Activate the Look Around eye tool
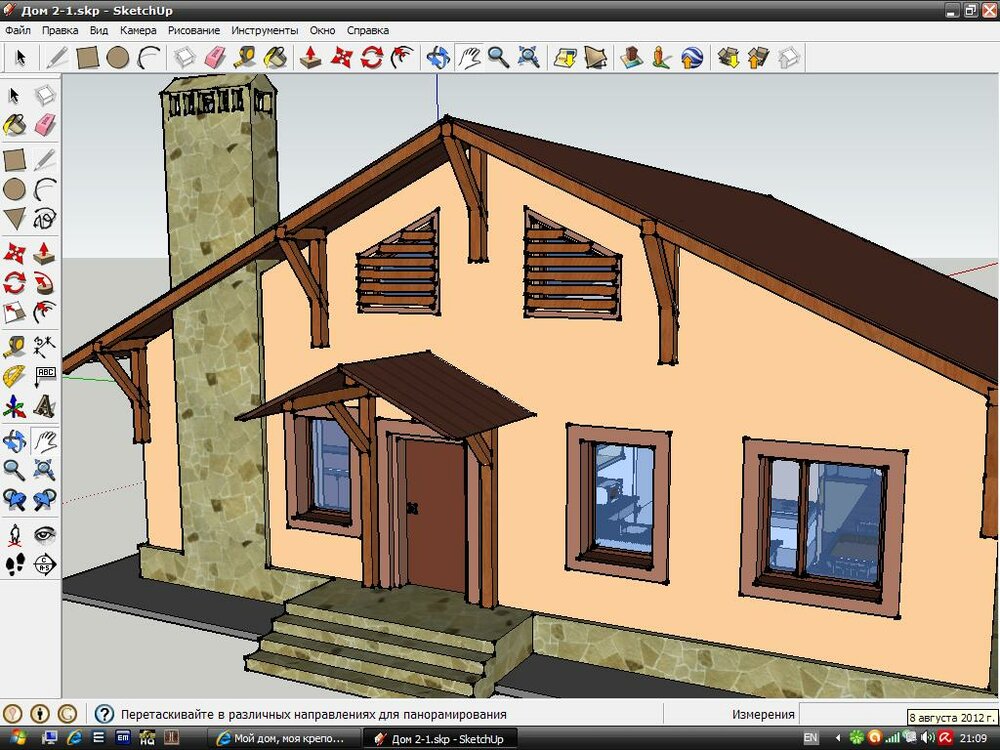The width and height of the screenshot is (1000, 750). click(x=45, y=534)
